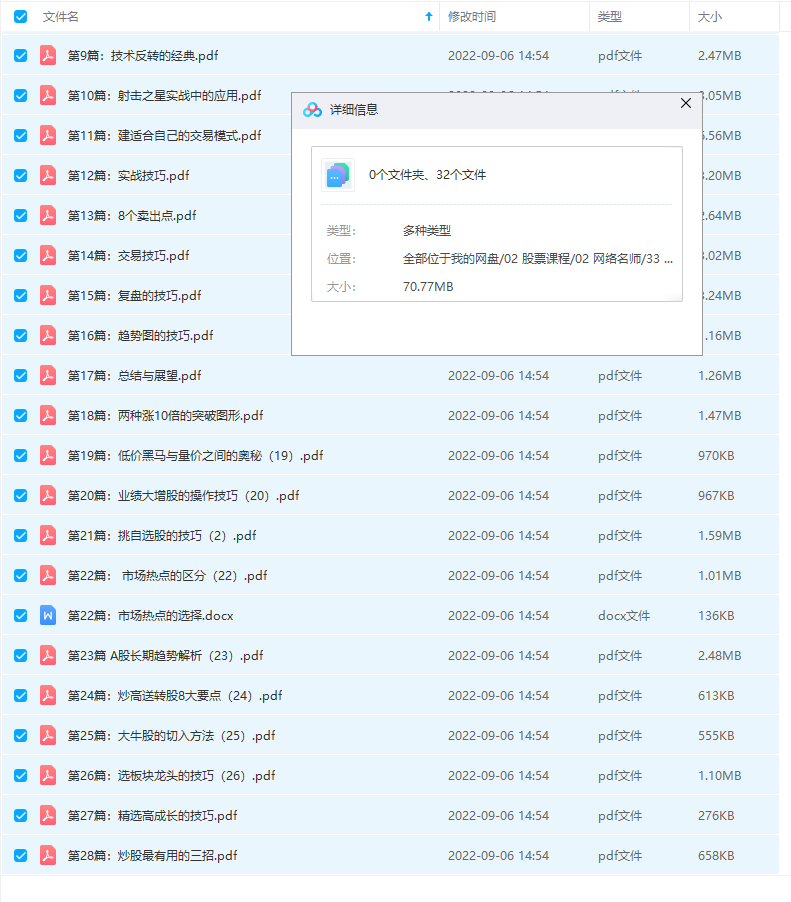Sort by the 文件名 column header

point(60,17)
